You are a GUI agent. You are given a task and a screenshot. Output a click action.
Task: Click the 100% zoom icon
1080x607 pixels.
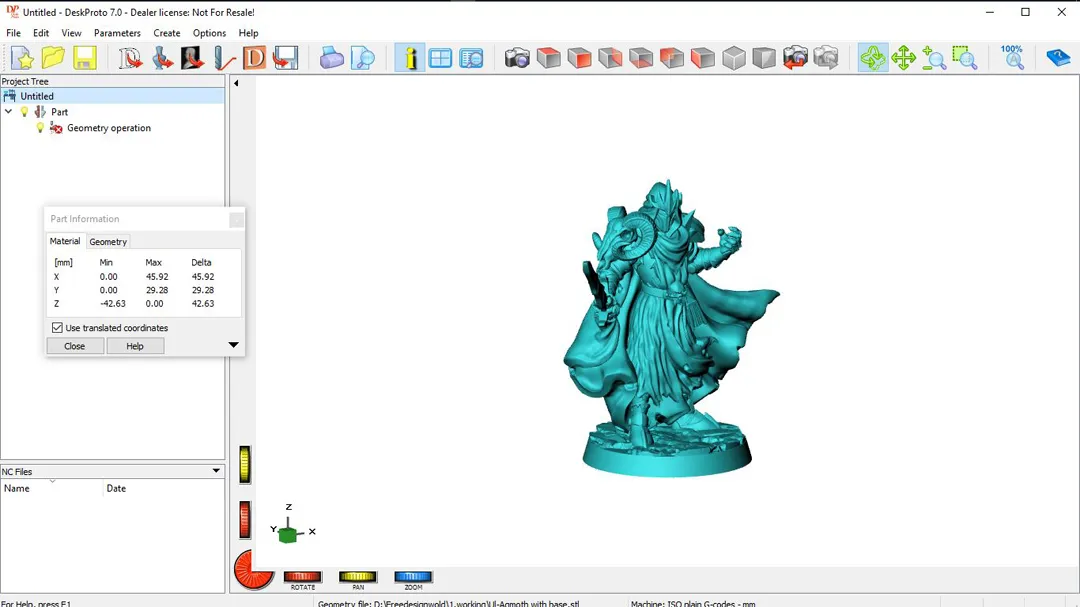pyautogui.click(x=1012, y=57)
